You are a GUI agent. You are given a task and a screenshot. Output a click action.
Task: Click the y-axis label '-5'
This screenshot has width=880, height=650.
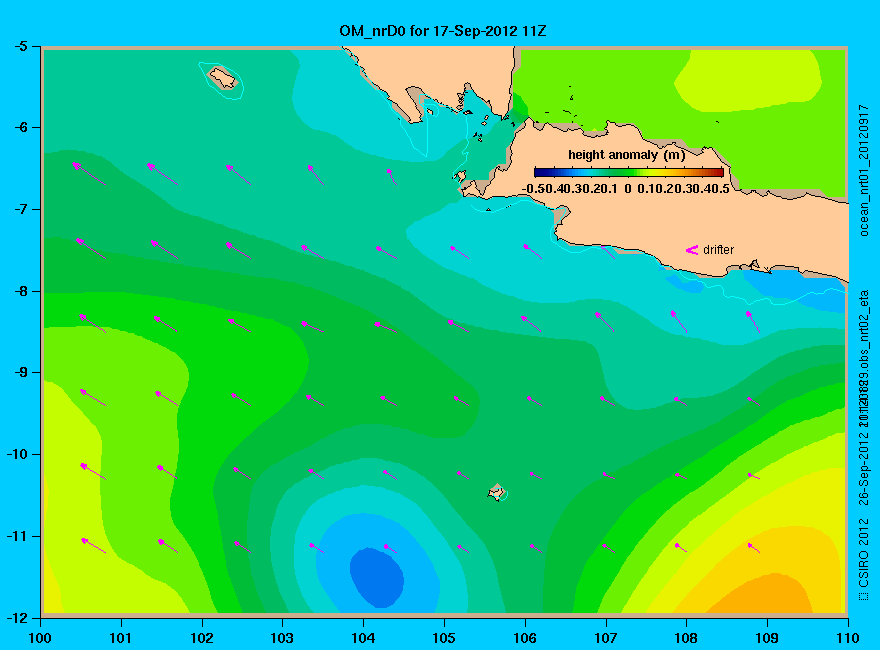tap(20, 46)
